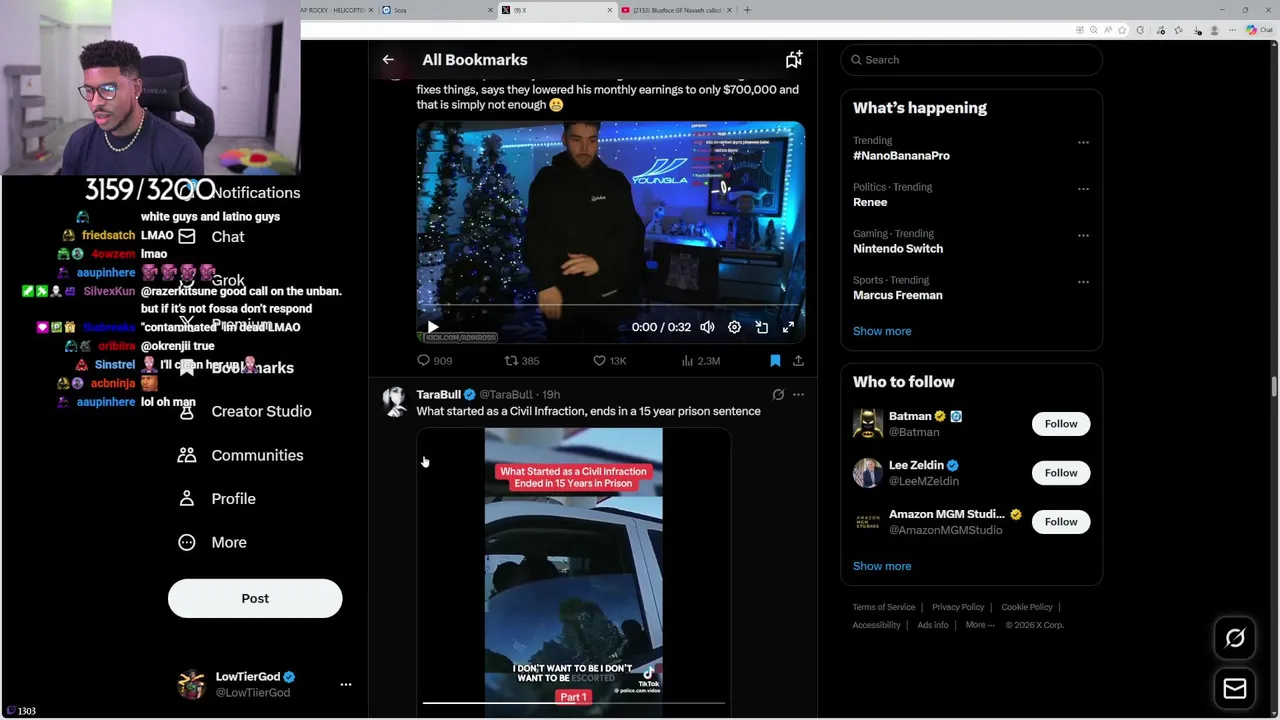The width and height of the screenshot is (1280, 720).
Task: Open Marcus Freeman trending topic
Action: (x=897, y=295)
